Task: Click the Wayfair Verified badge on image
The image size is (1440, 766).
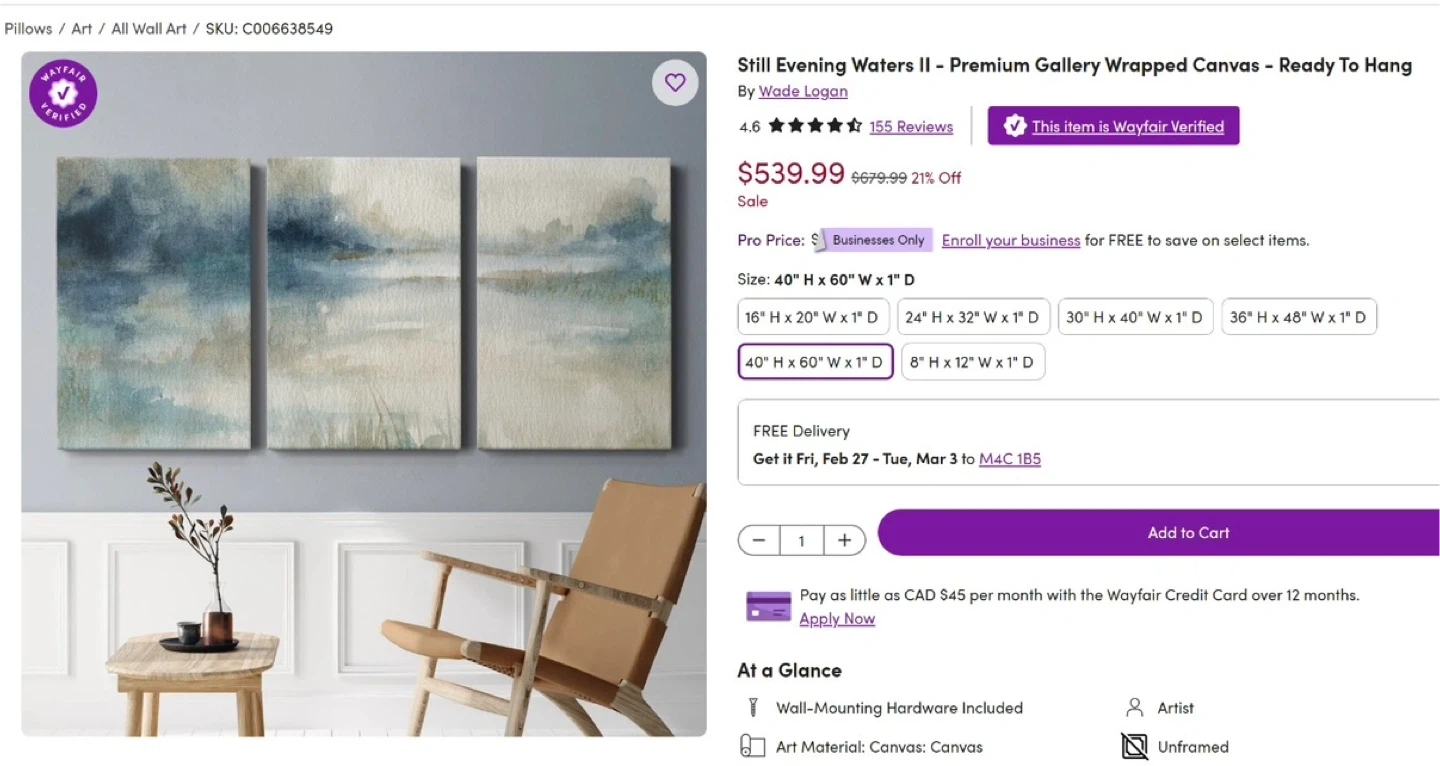Action: pyautogui.click(x=63, y=94)
